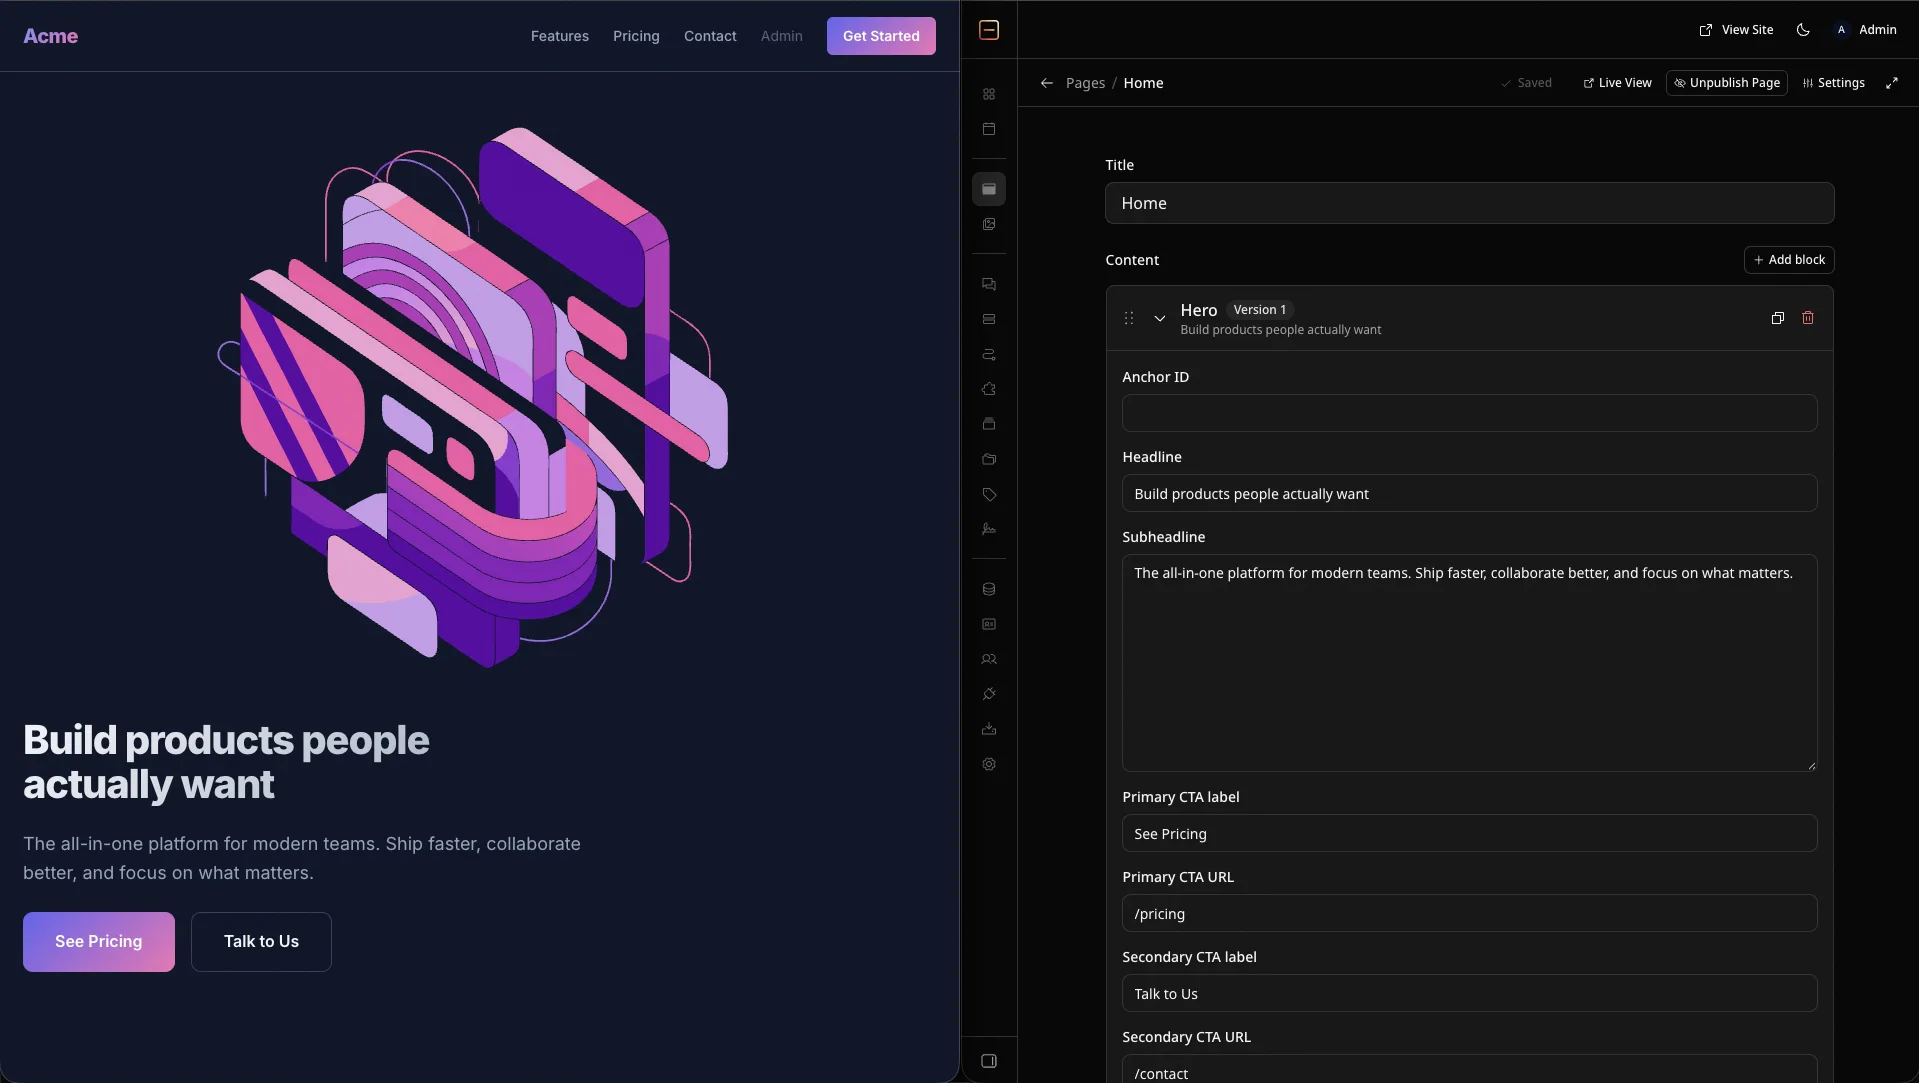This screenshot has height=1083, width=1919.
Task: Duplicate the Hero block
Action: [x=1777, y=318]
